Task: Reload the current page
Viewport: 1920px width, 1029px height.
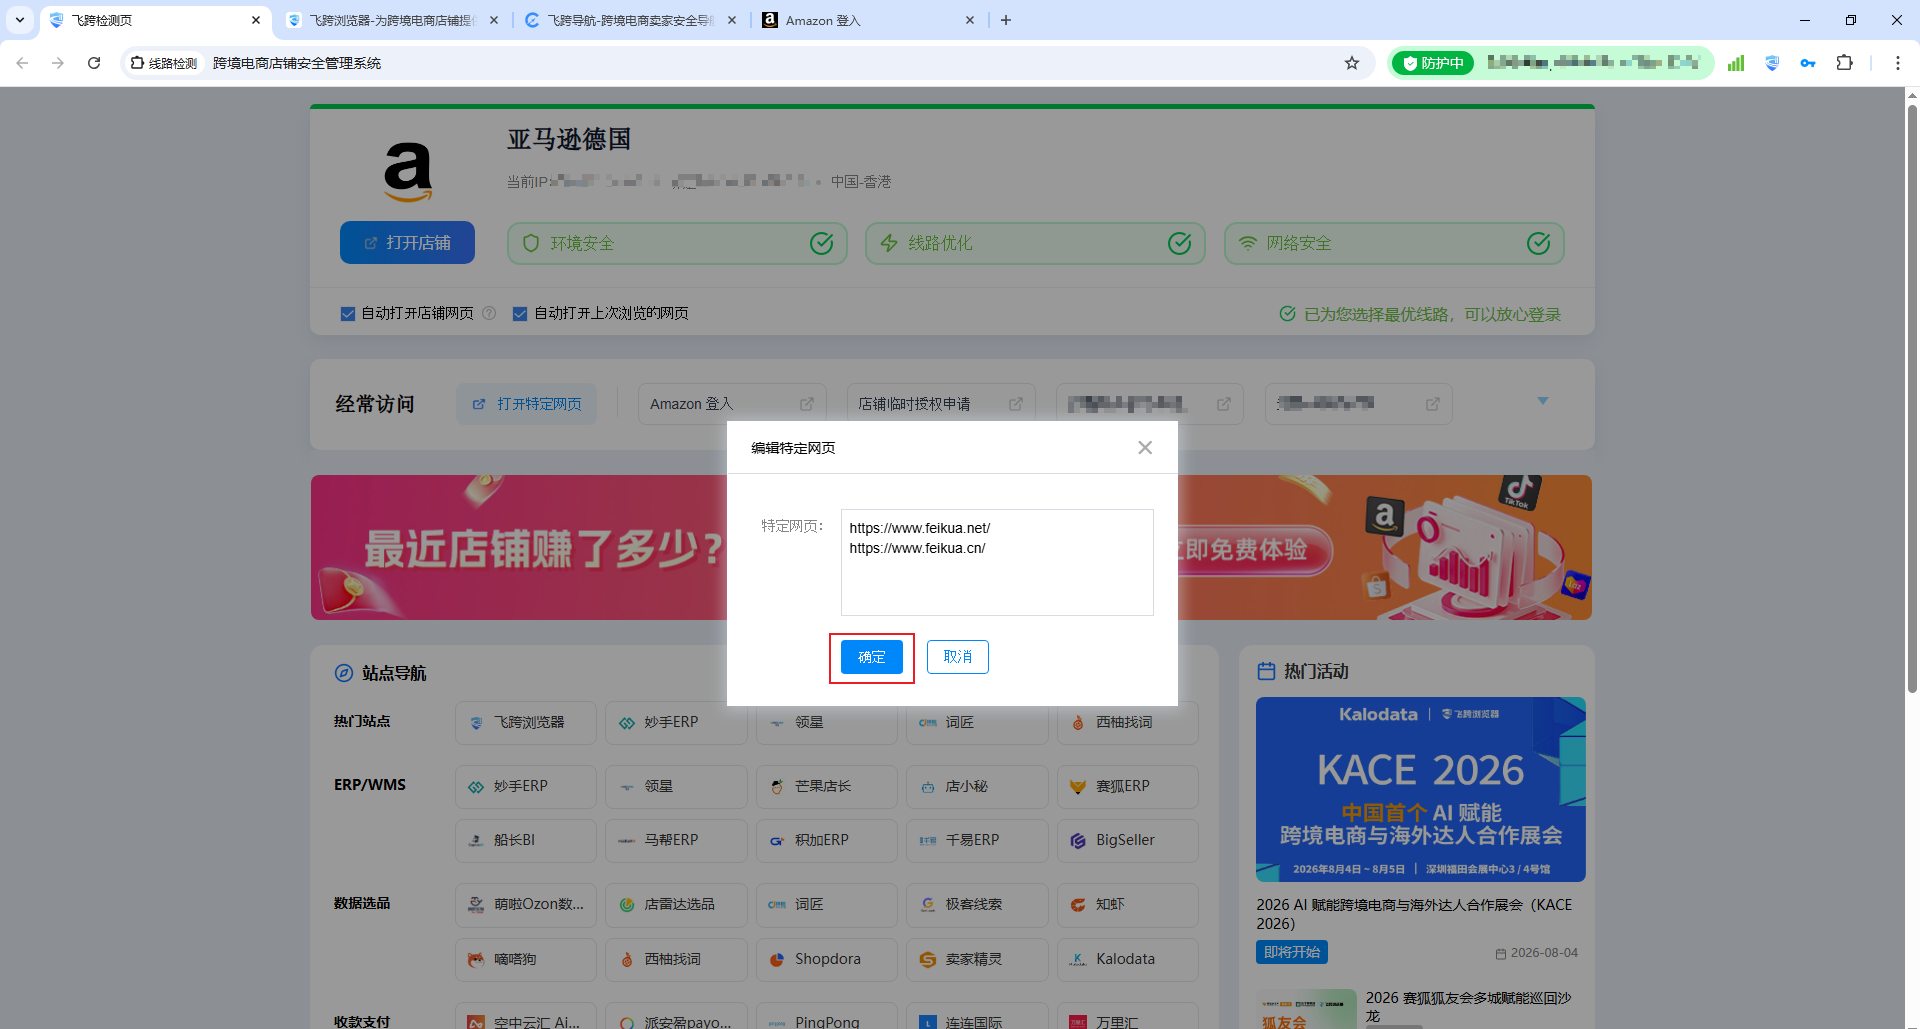Action: click(94, 63)
